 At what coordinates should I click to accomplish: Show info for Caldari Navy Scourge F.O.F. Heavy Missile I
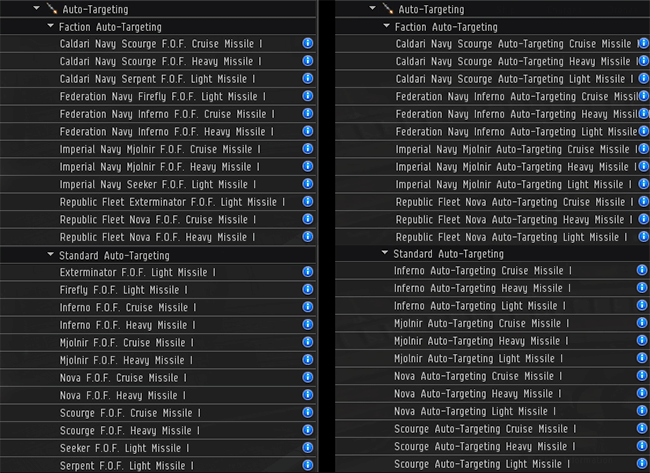pyautogui.click(x=308, y=61)
